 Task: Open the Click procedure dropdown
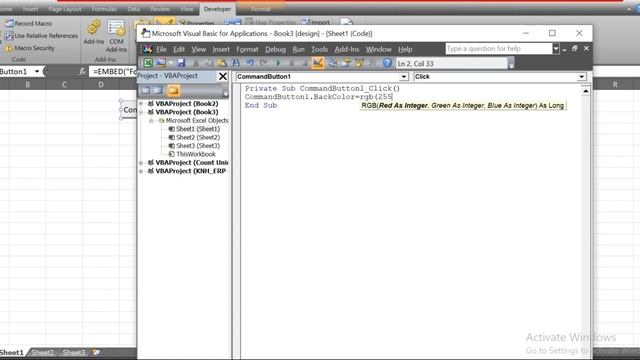point(581,77)
